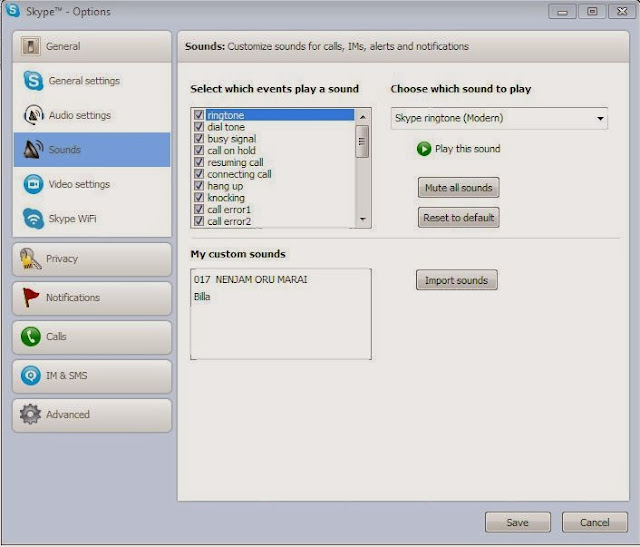Uncheck the dial tone checkbox
This screenshot has height=547, width=640.
(199, 127)
